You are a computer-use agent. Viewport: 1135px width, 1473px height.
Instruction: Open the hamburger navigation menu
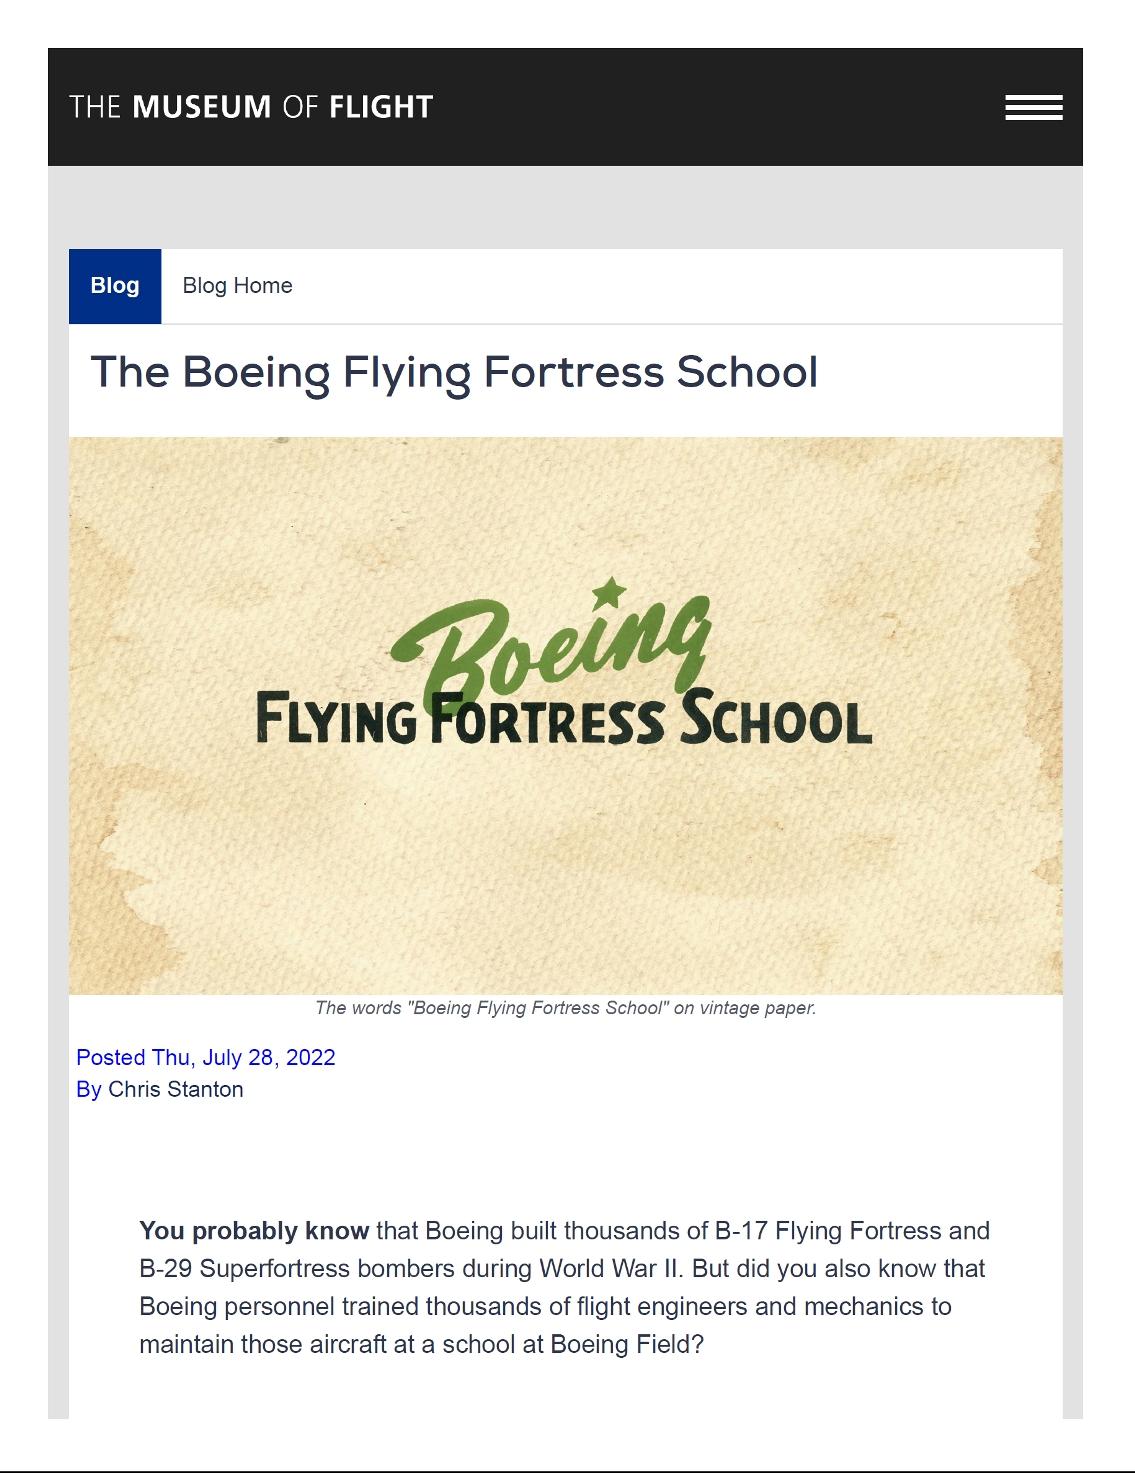pos(1033,107)
